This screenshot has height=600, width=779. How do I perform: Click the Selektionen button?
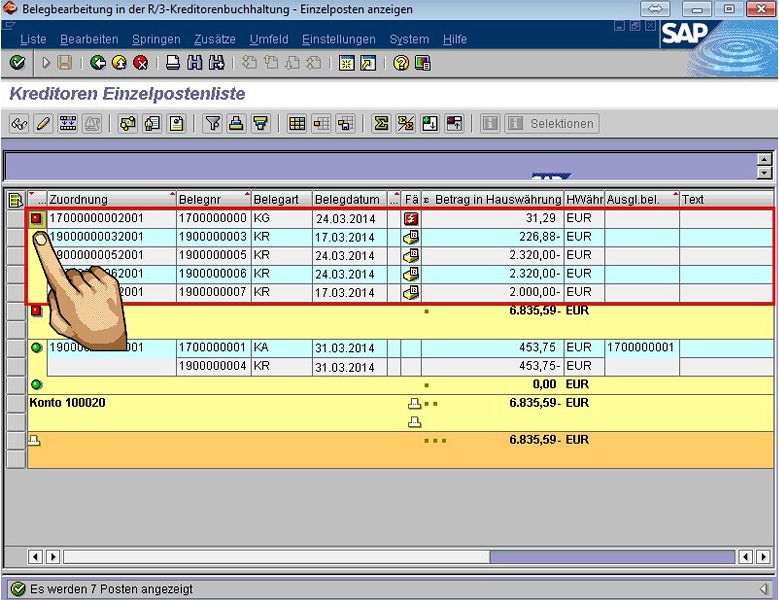(552, 124)
